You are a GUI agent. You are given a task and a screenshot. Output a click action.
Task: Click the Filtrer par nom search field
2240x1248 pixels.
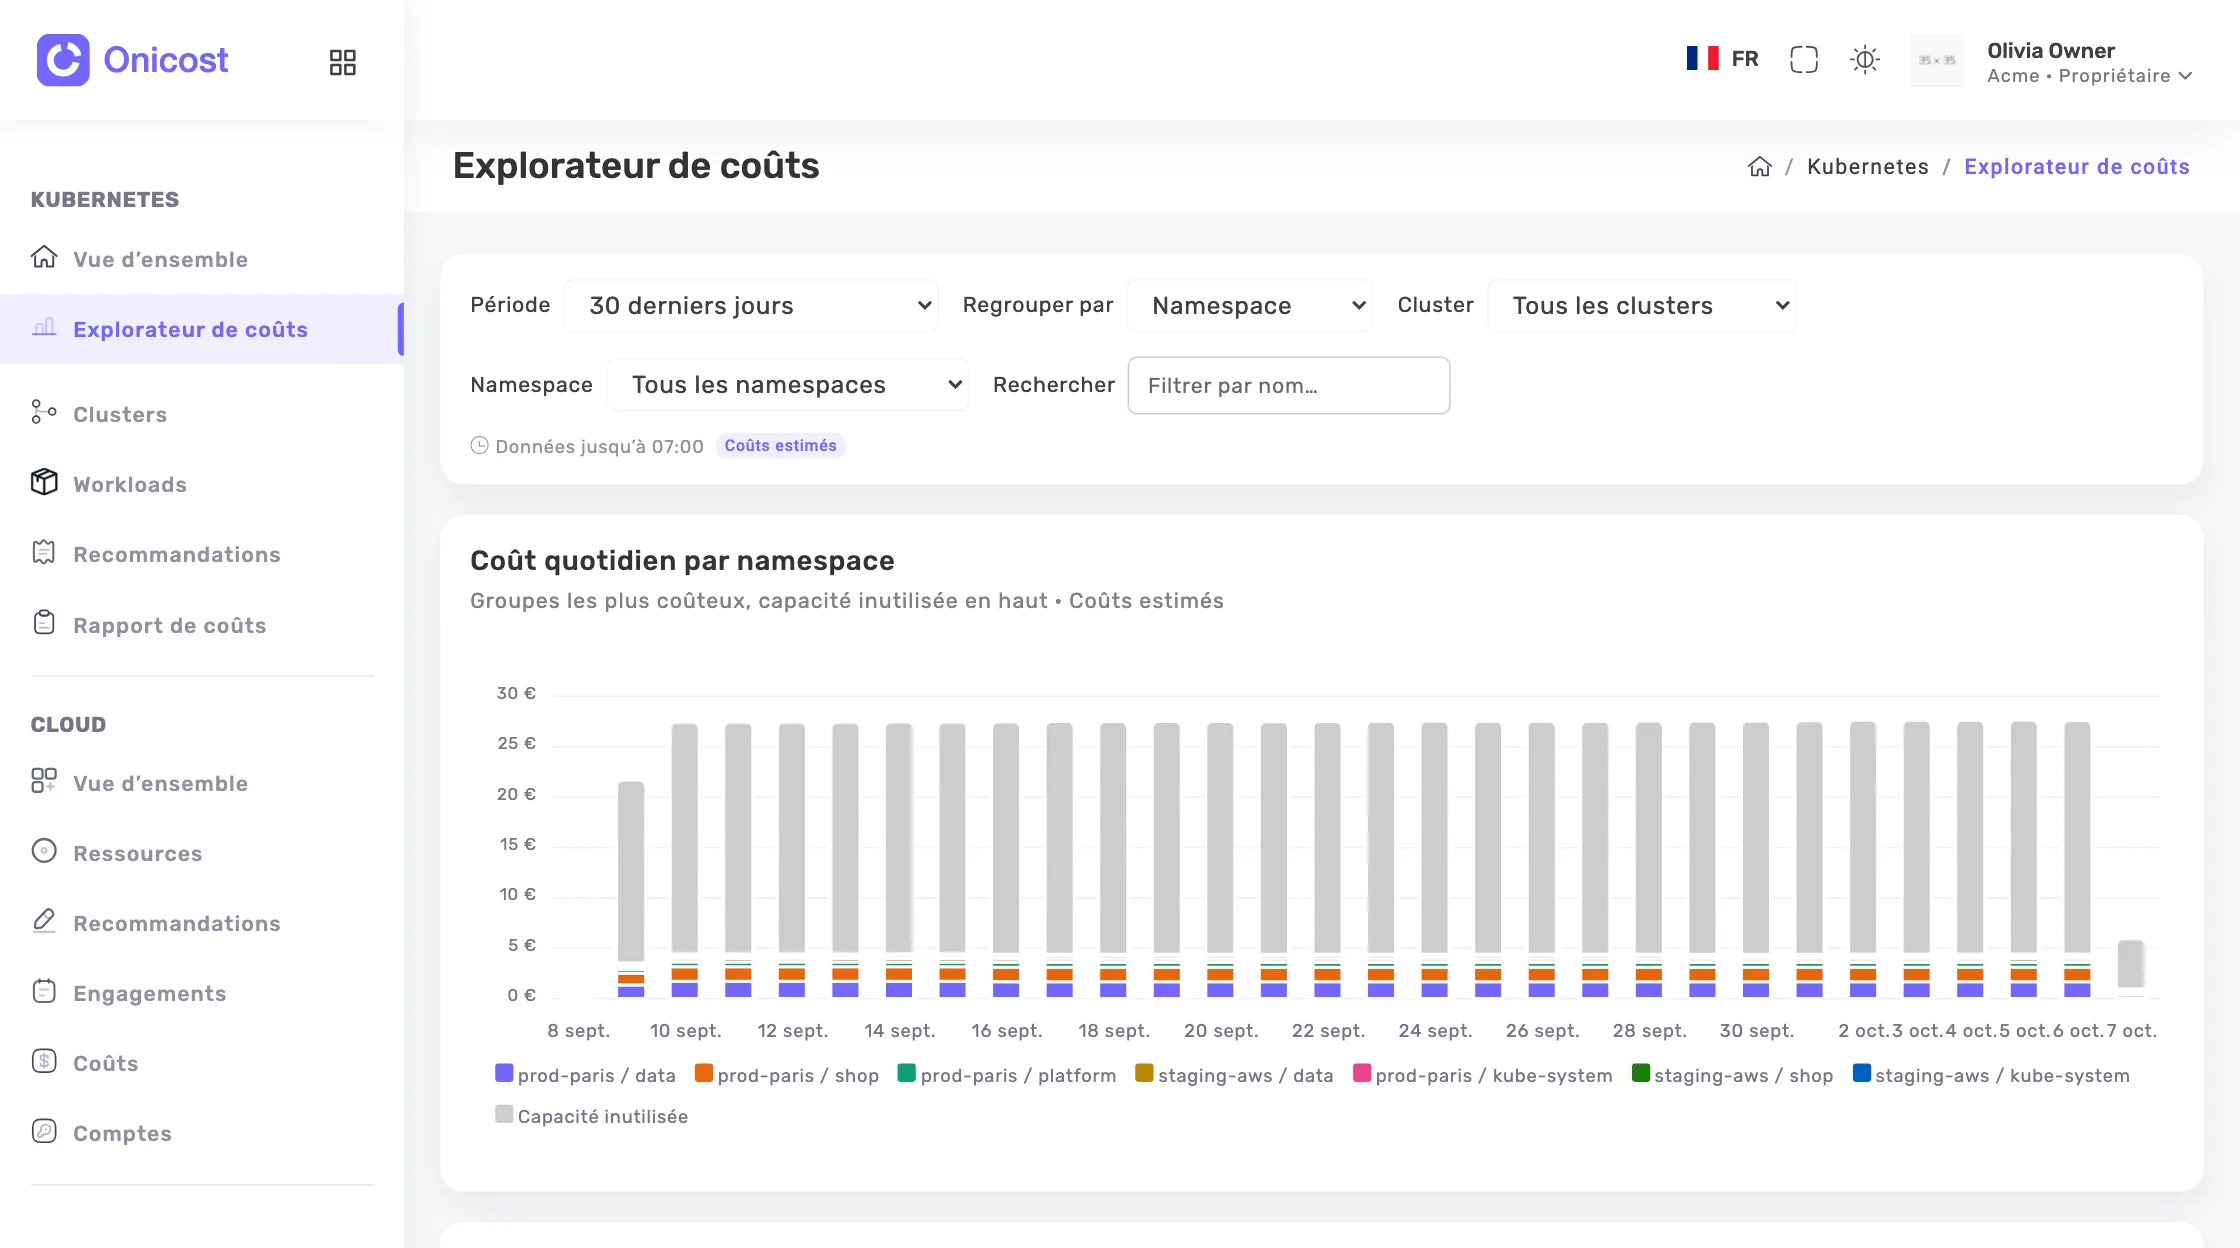1289,386
